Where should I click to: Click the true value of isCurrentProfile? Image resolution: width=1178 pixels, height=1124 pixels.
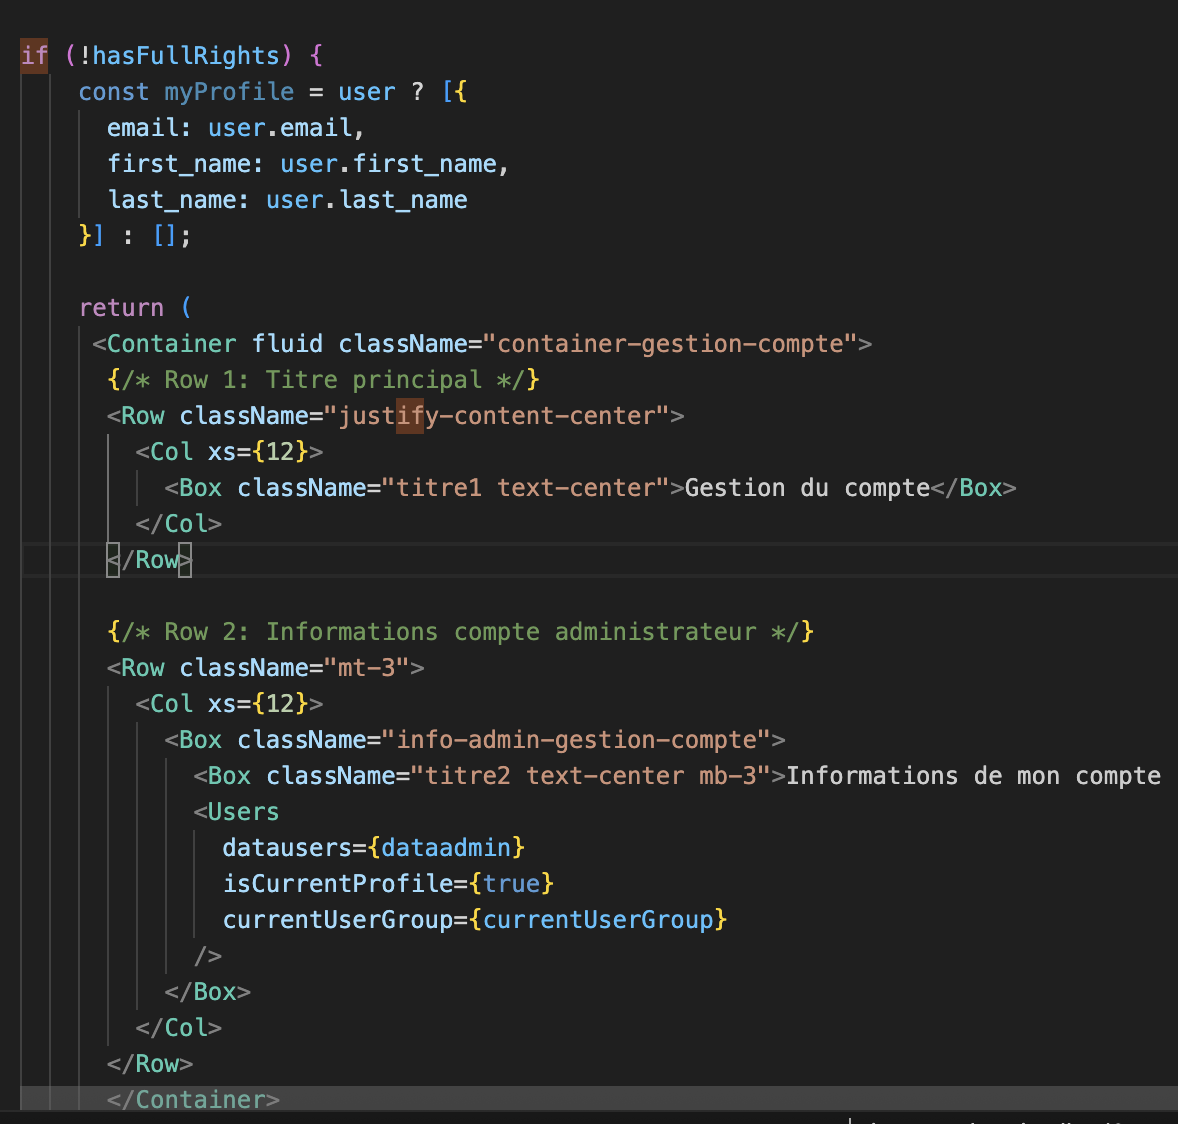point(511,884)
